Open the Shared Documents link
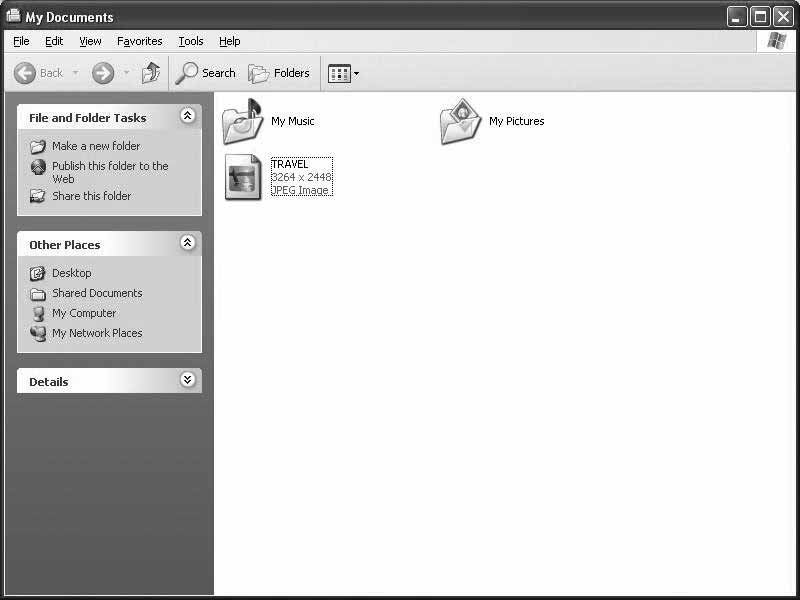Image resolution: width=800 pixels, height=600 pixels. pyautogui.click(x=97, y=293)
